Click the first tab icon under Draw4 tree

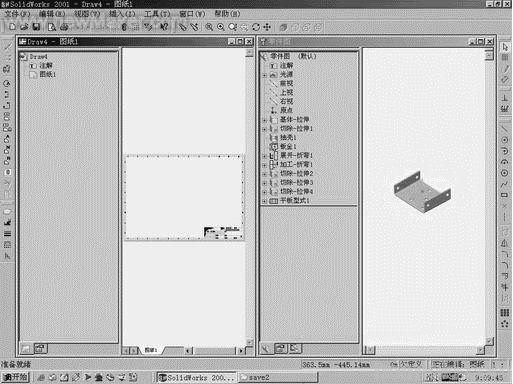tap(26, 349)
